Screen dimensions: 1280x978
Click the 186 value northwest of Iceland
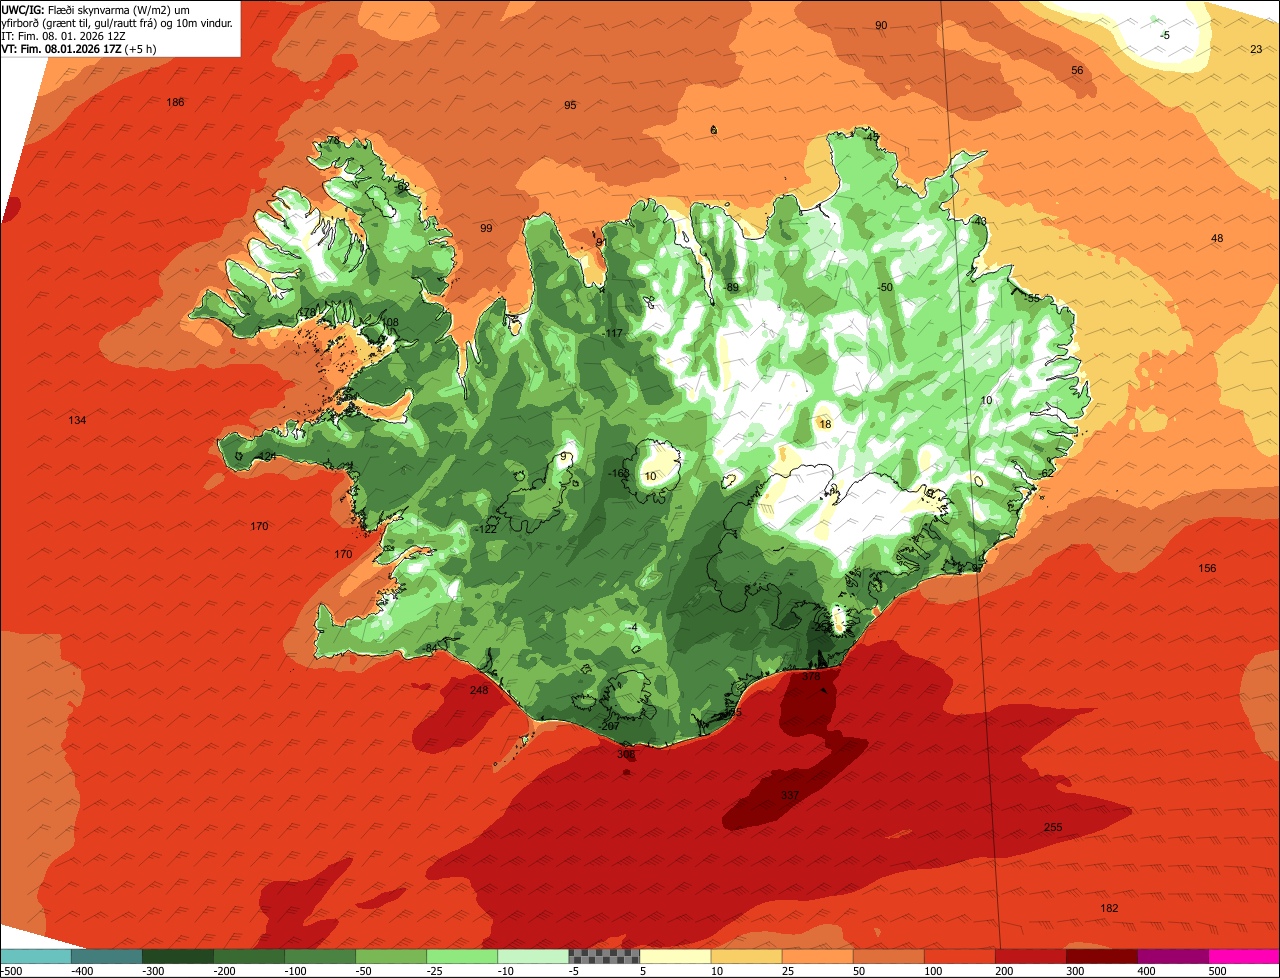coord(175,102)
